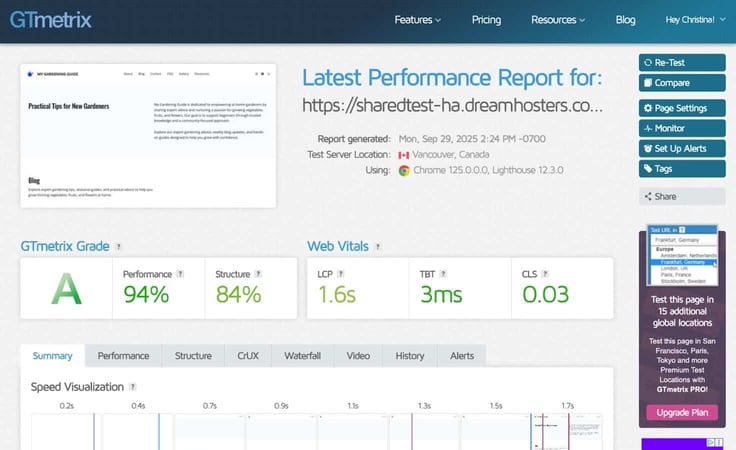Click the Structure score help icon
The image size is (736, 450).
tap(258, 274)
